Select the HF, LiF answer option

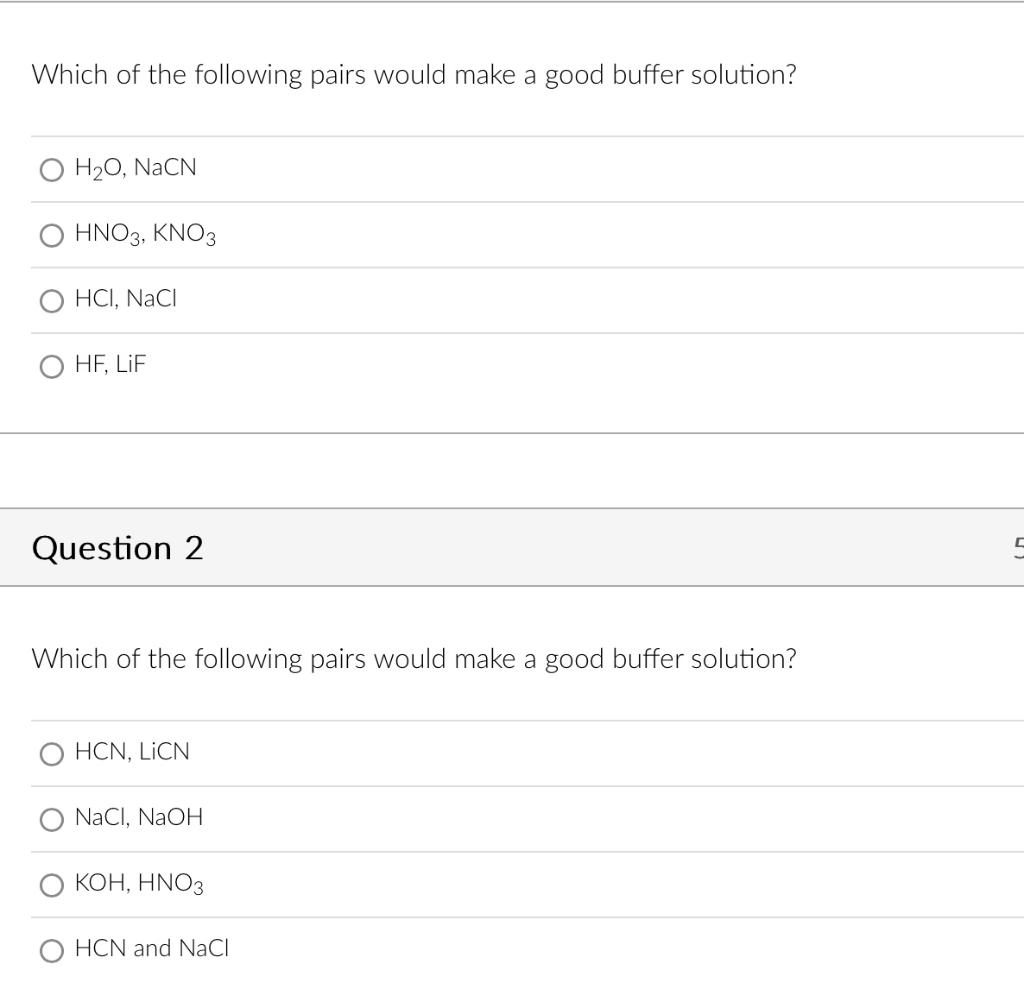[x=51, y=366]
